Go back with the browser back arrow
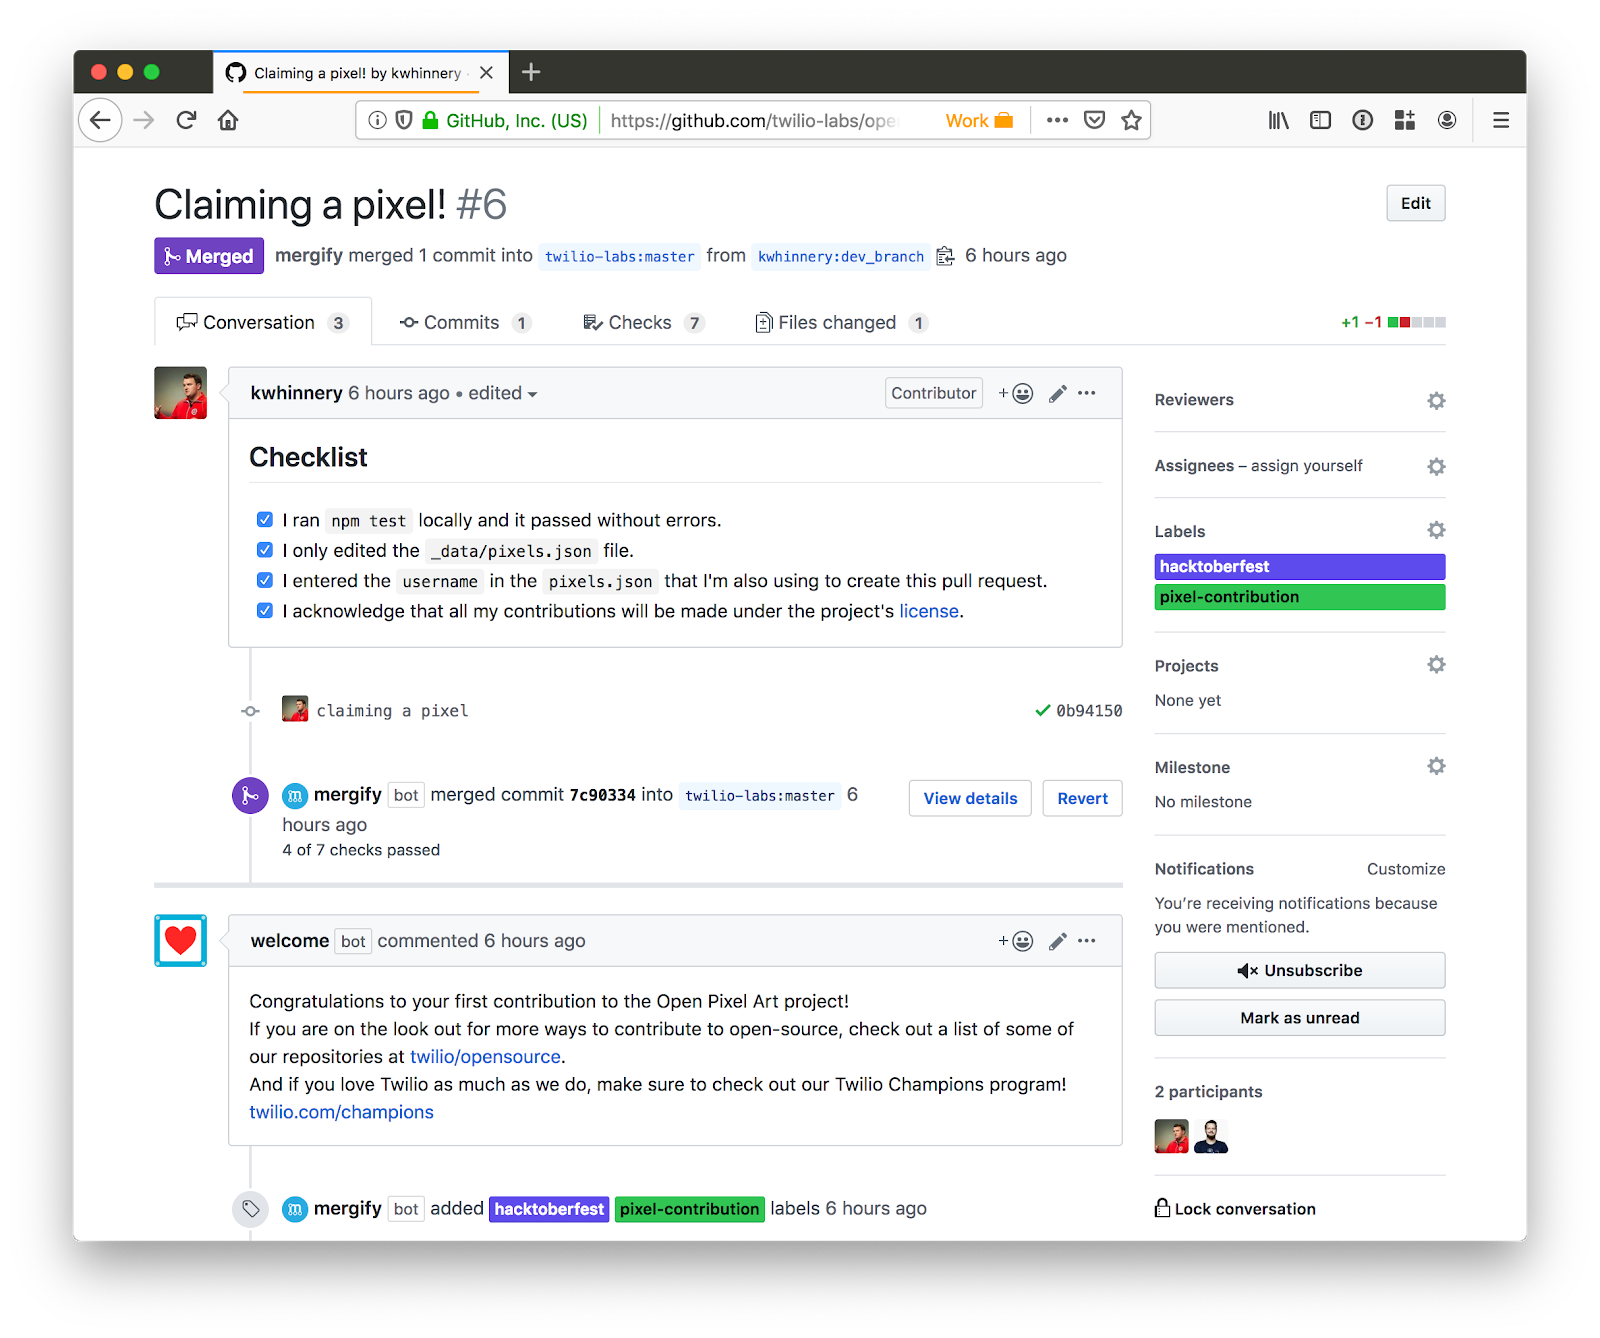The height and width of the screenshot is (1338, 1600). (x=100, y=121)
